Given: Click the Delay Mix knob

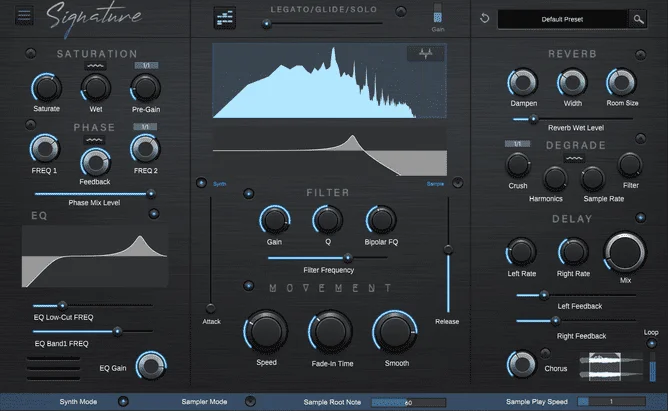Looking at the screenshot, I should point(625,252).
